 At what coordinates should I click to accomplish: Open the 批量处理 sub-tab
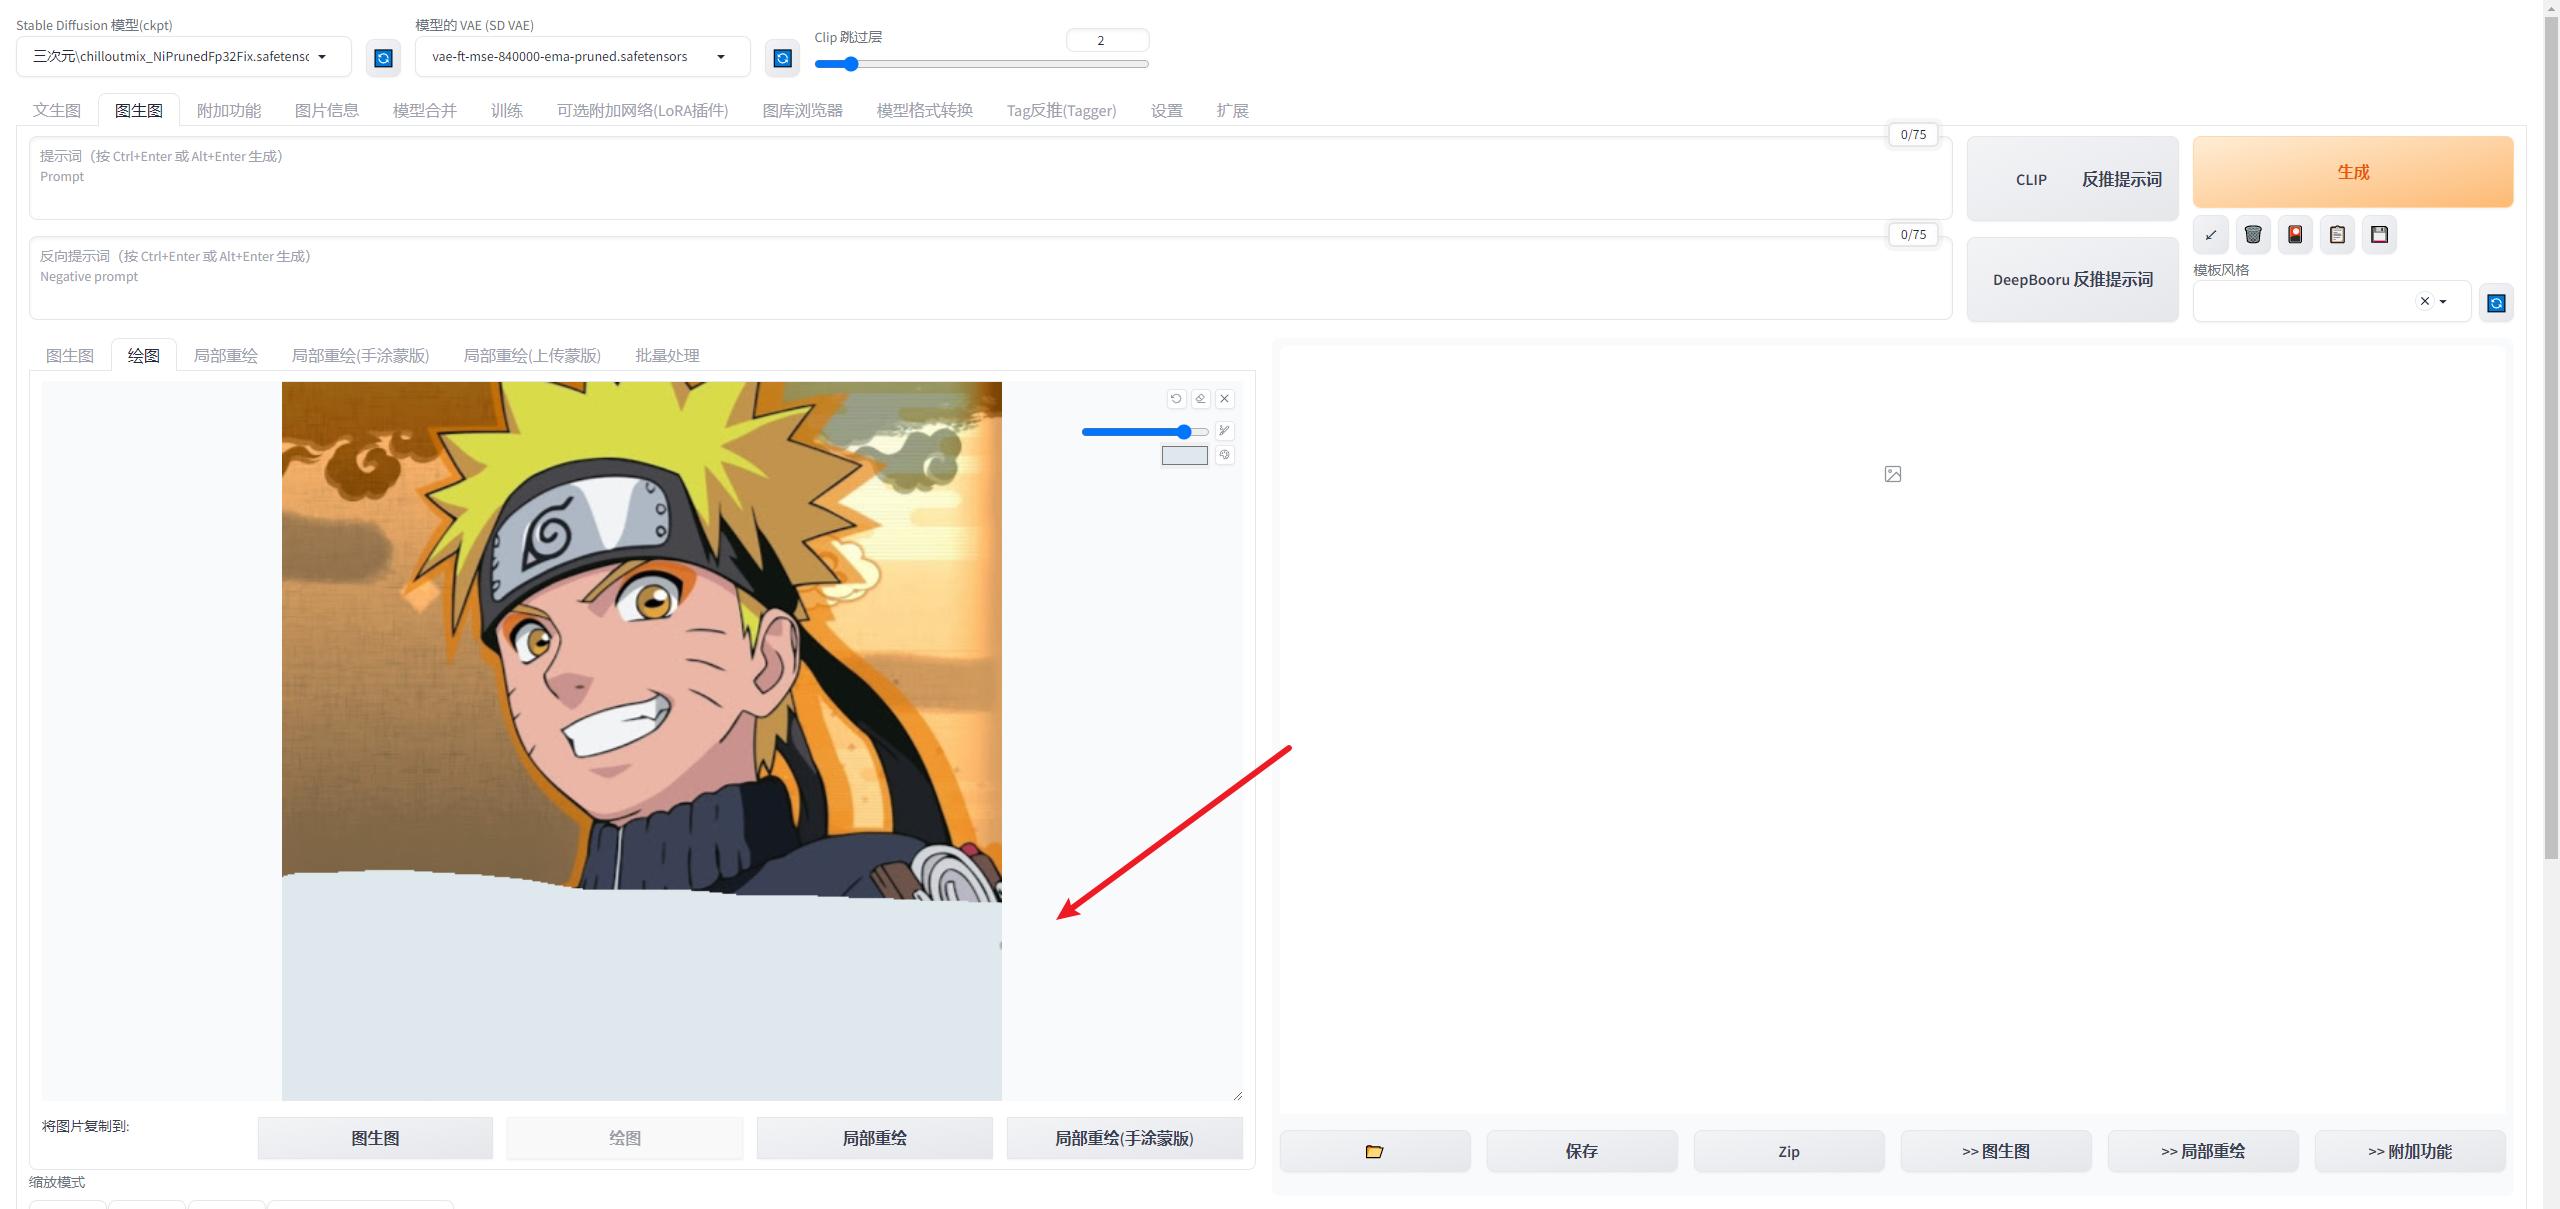(x=668, y=356)
